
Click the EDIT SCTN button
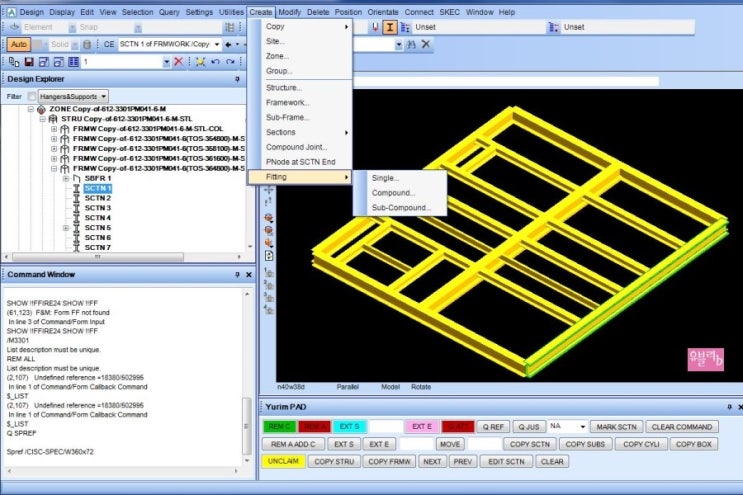click(x=506, y=461)
